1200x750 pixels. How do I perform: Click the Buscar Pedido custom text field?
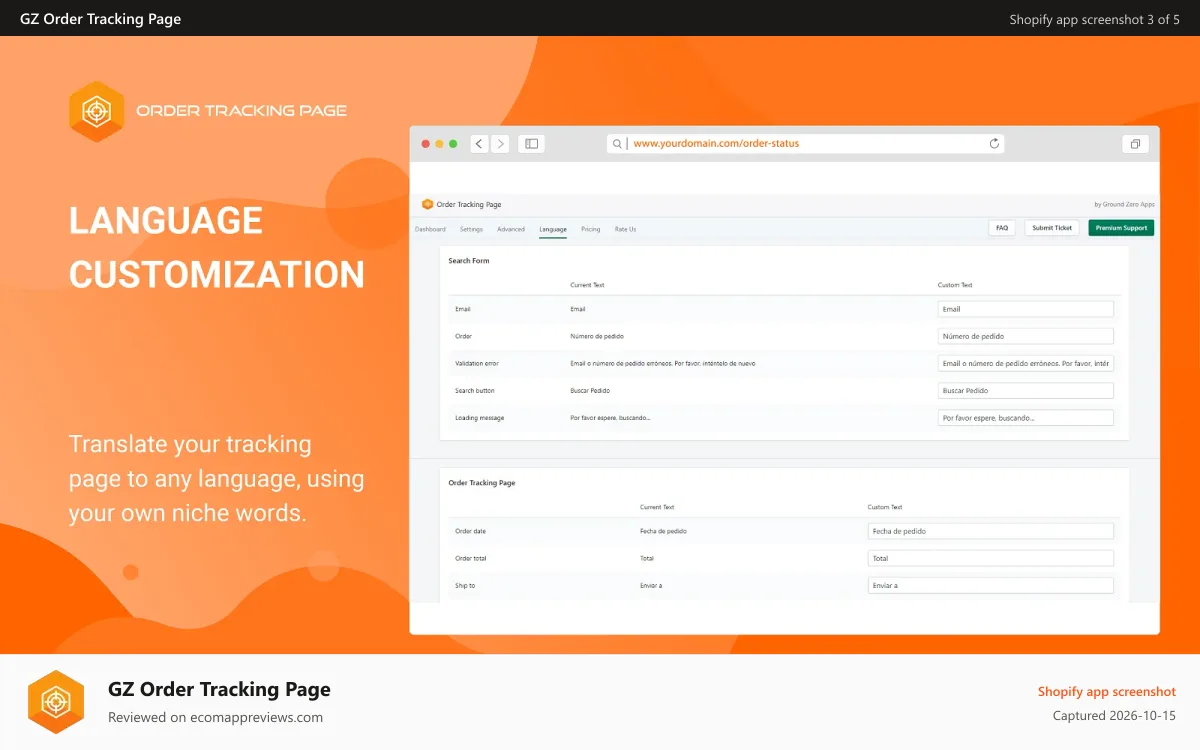1026,390
